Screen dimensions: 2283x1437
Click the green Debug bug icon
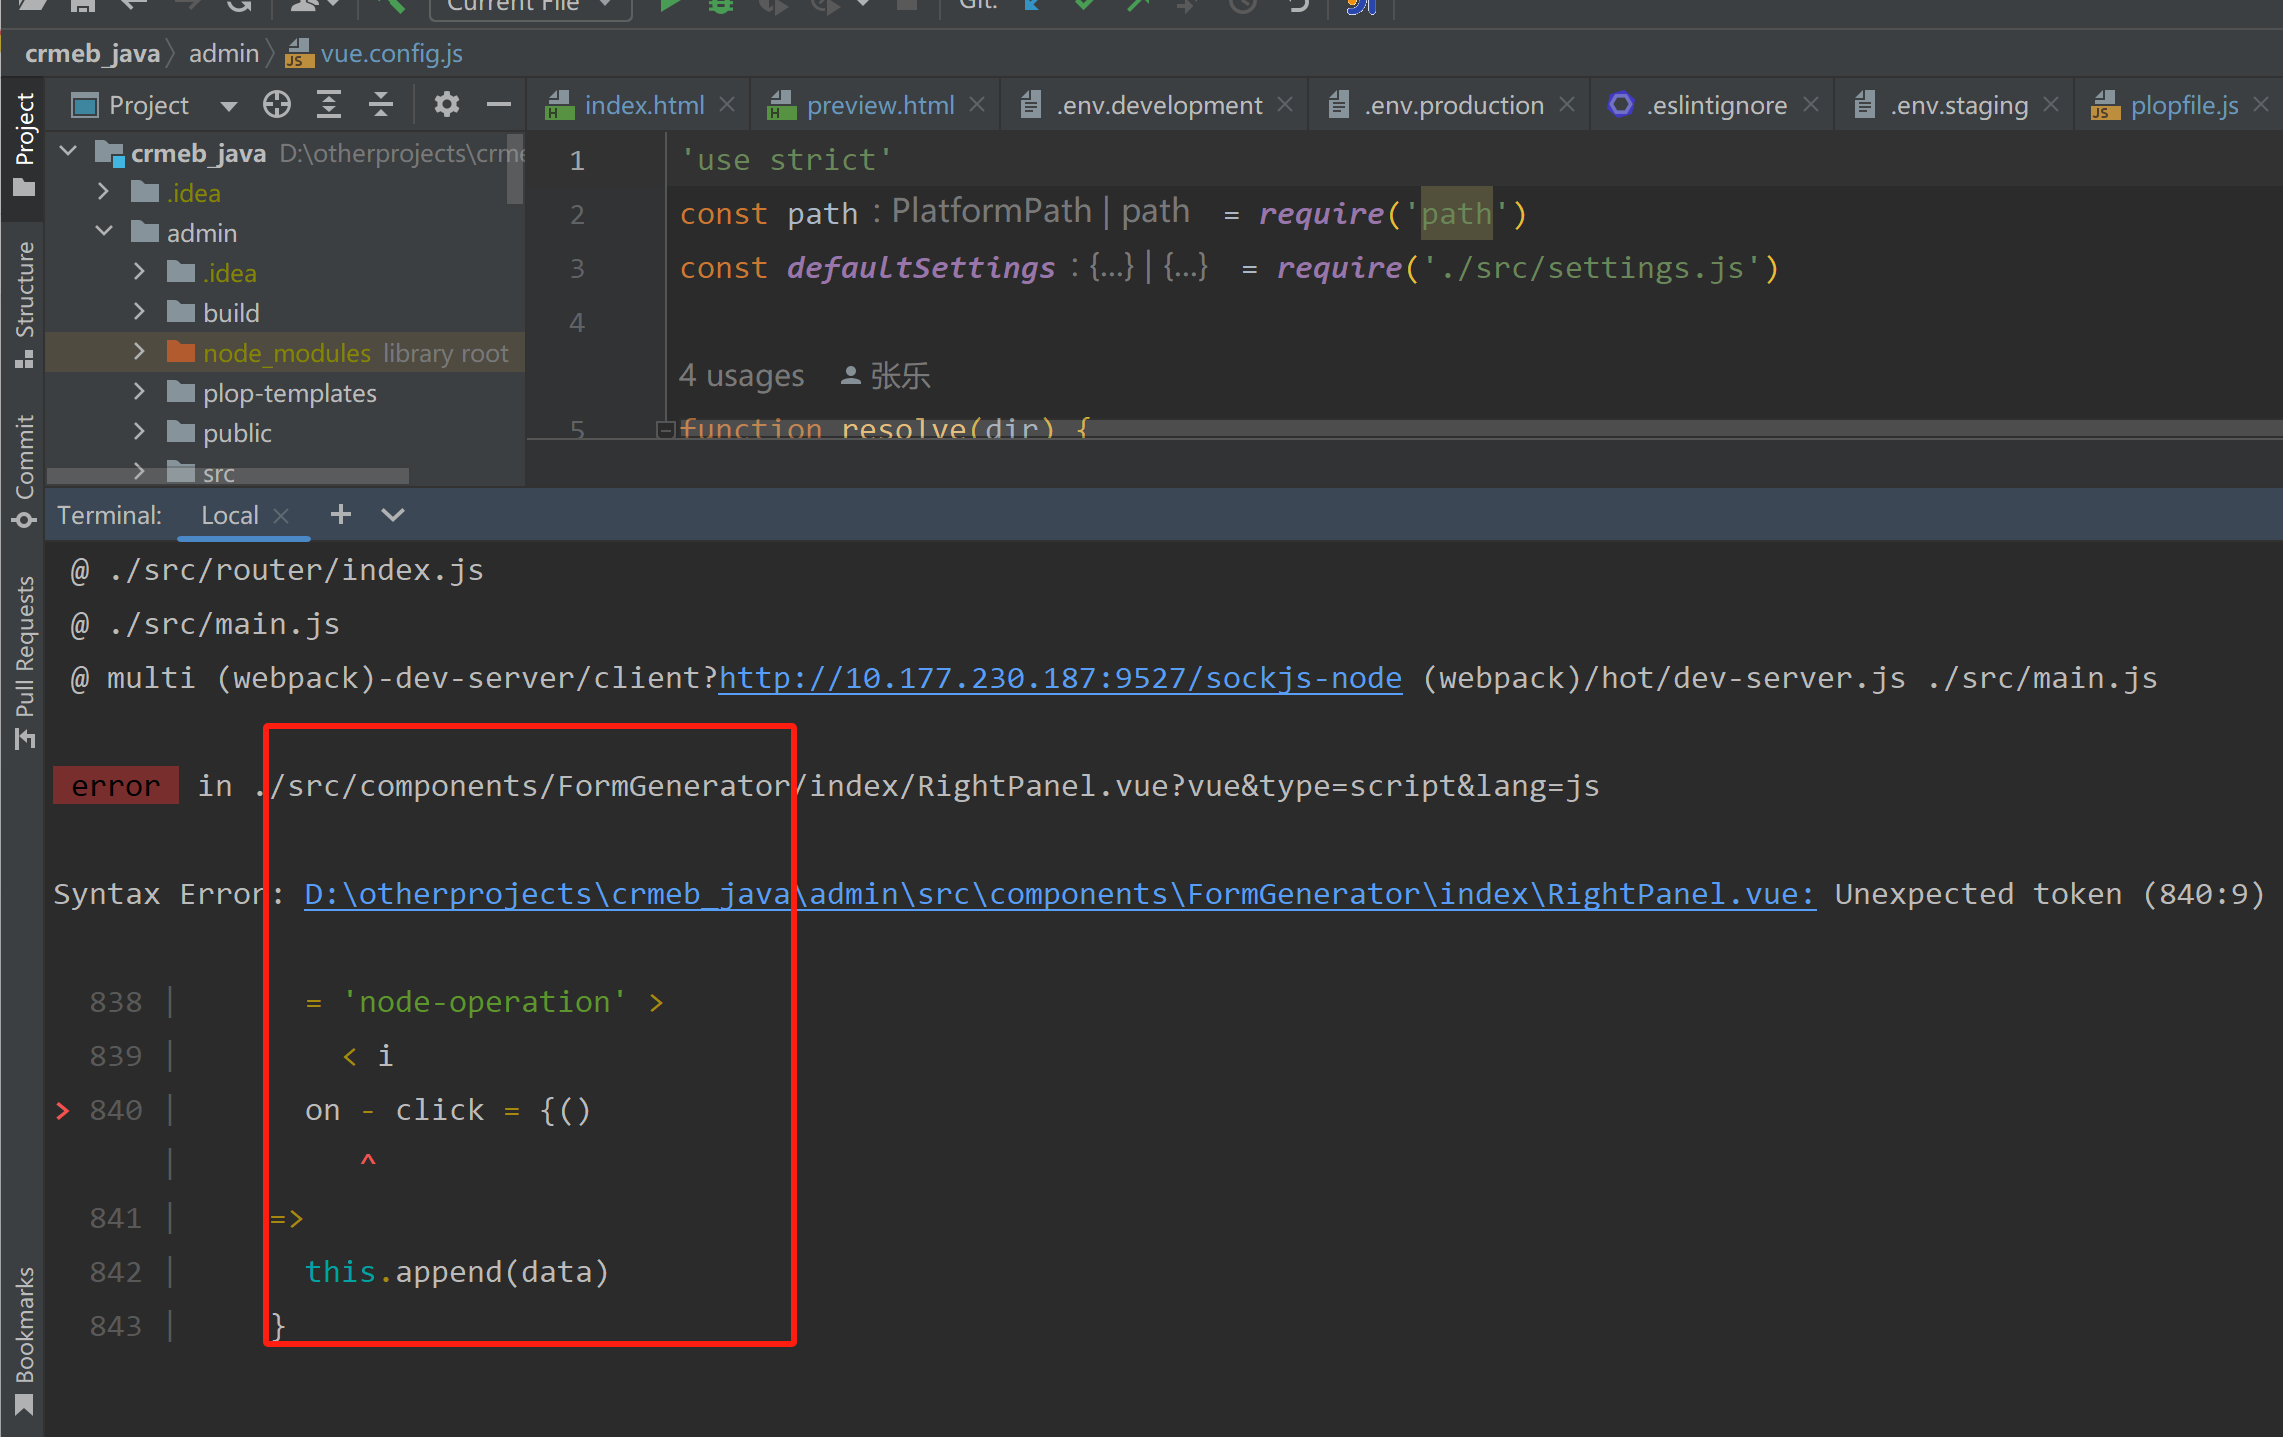[721, 6]
